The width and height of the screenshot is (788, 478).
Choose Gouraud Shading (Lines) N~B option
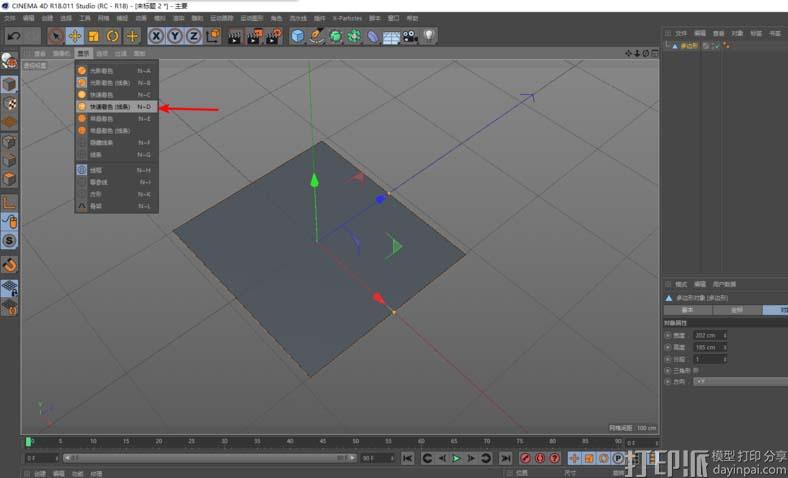point(117,82)
